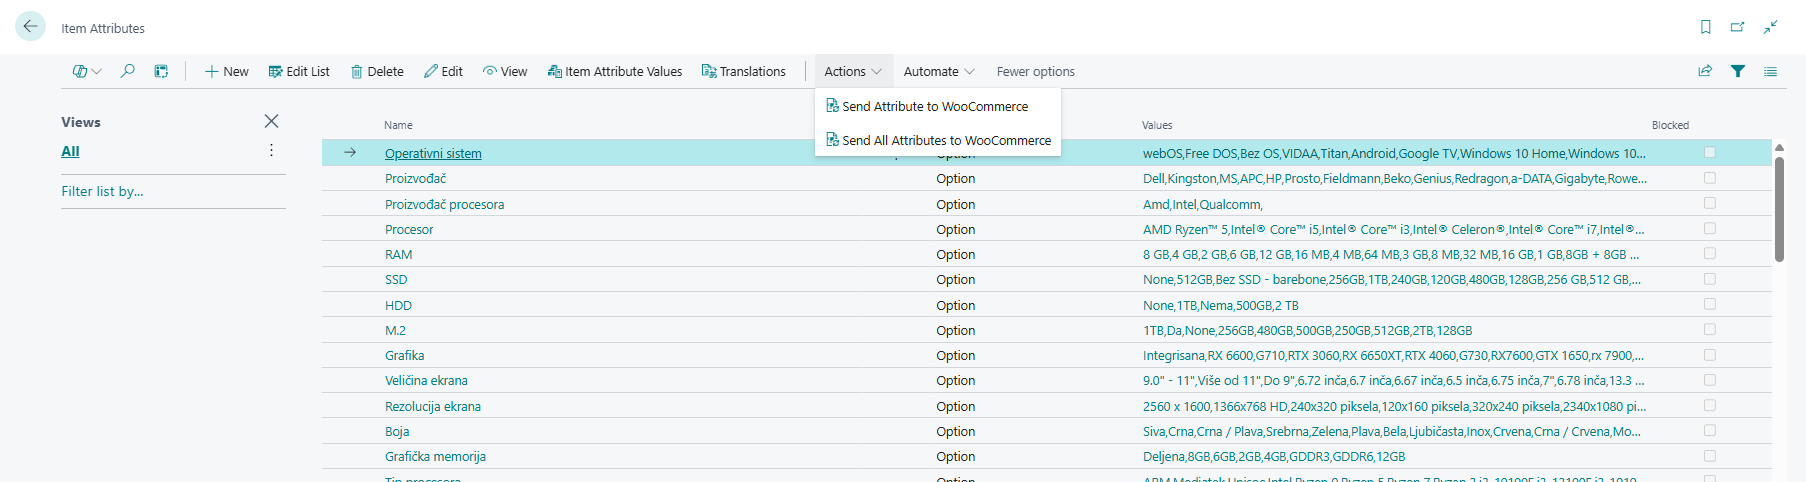Toggle Blocked checkbox for Operativni sistem

[1710, 152]
